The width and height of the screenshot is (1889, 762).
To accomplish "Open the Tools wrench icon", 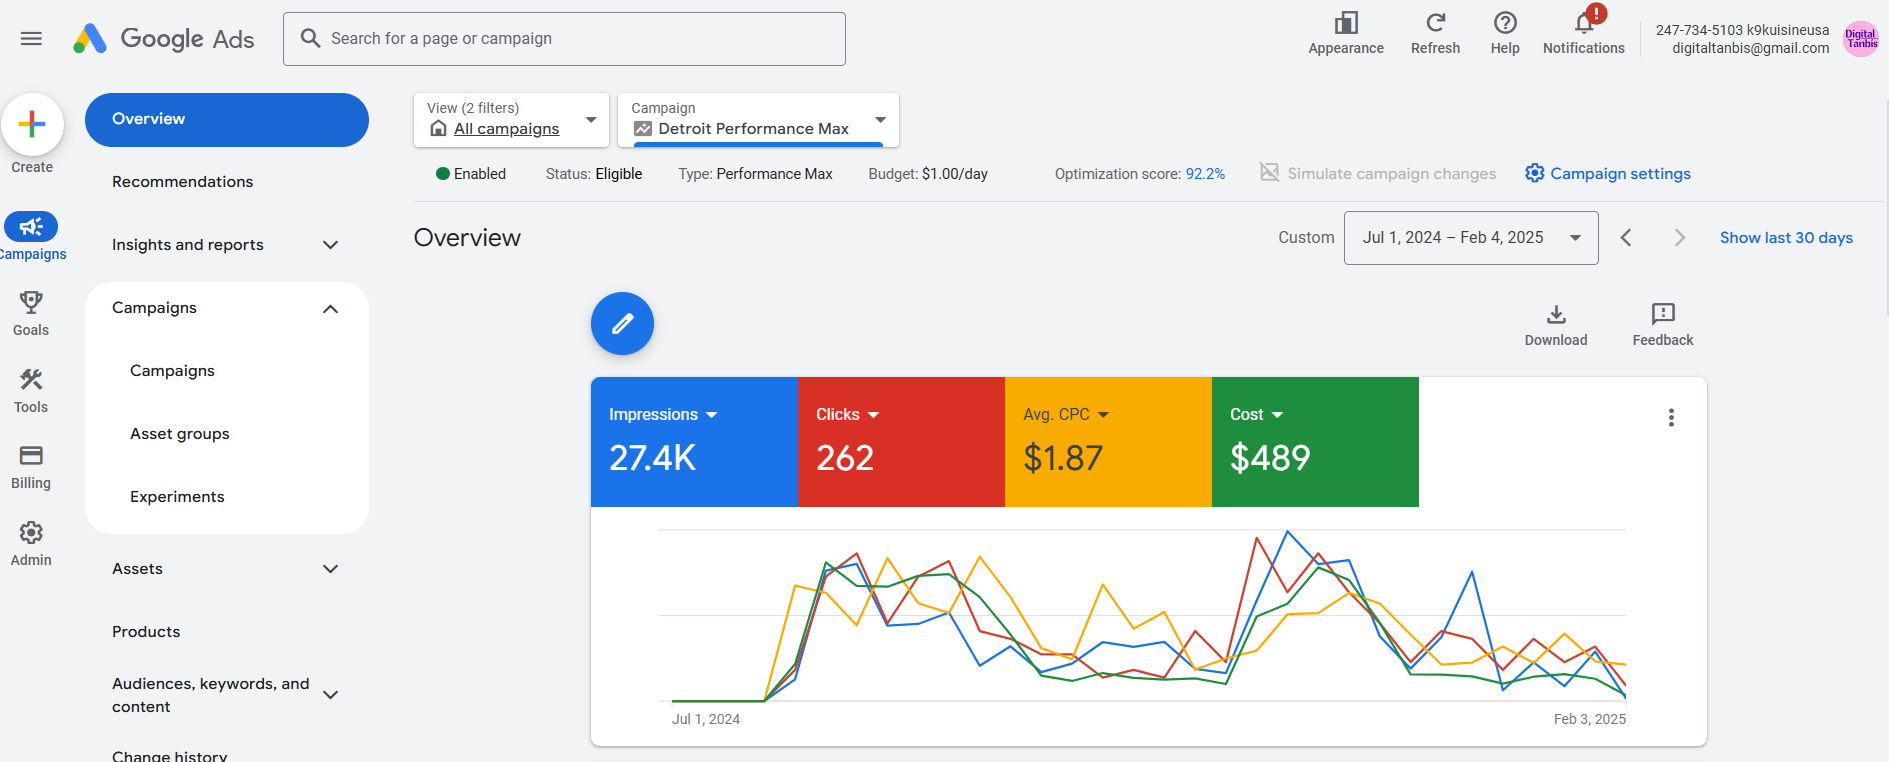I will [x=31, y=380].
